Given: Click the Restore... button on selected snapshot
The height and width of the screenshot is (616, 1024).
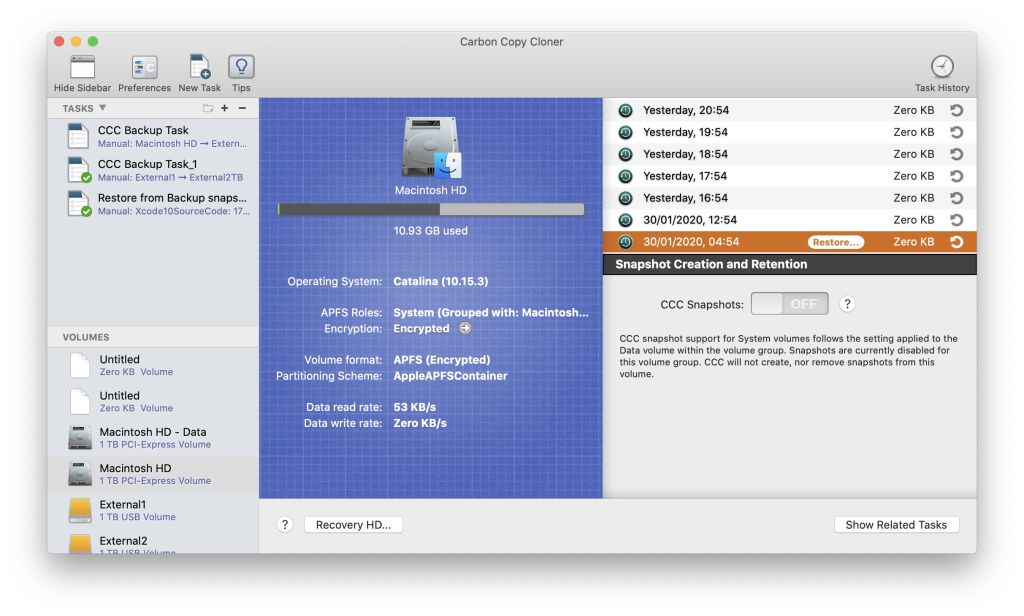Looking at the screenshot, I should pos(835,242).
